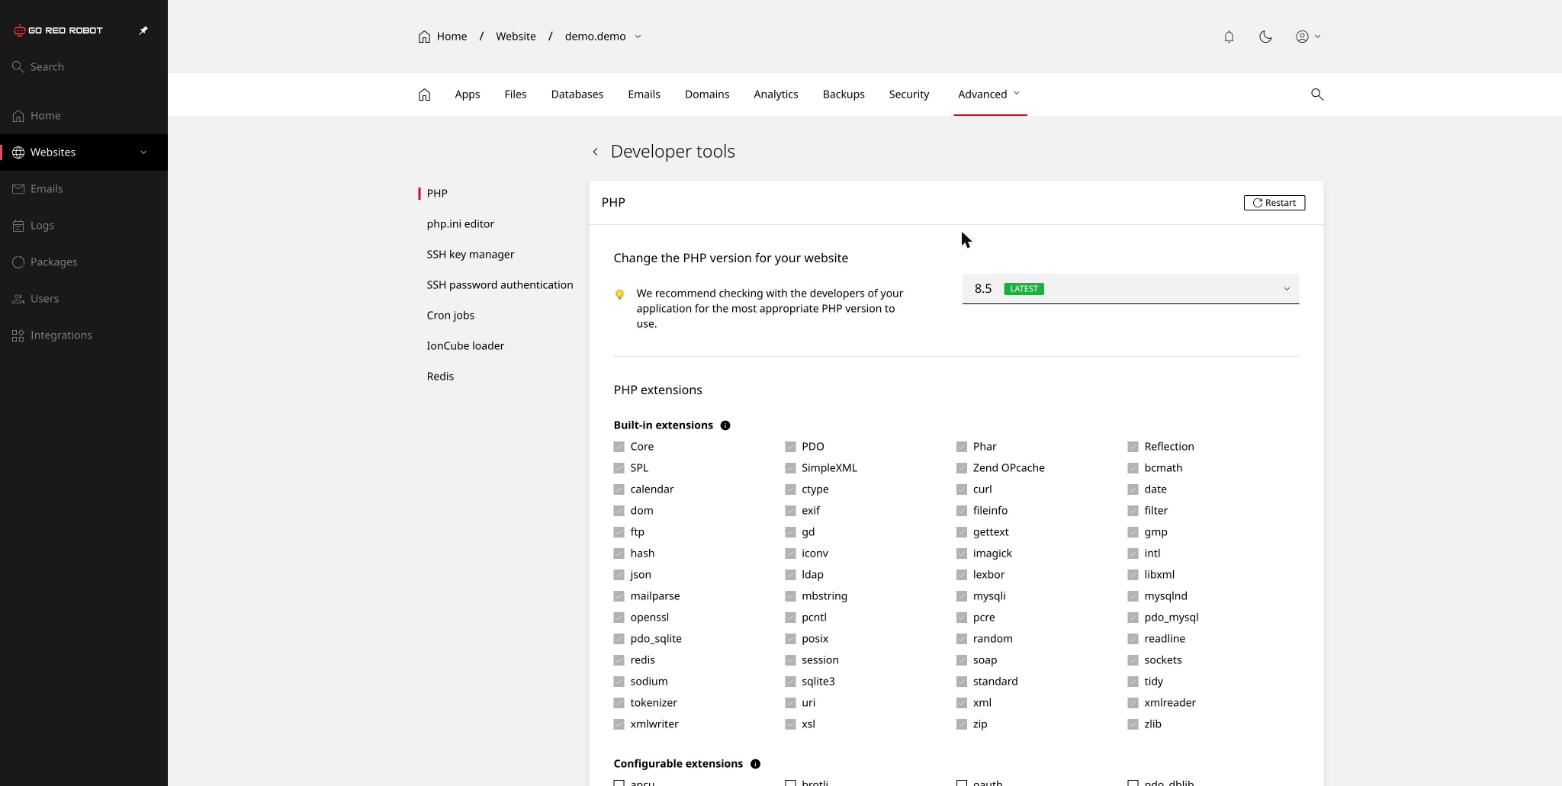Open the IonCube loader section
Image resolution: width=1562 pixels, height=786 pixels.
(x=465, y=346)
